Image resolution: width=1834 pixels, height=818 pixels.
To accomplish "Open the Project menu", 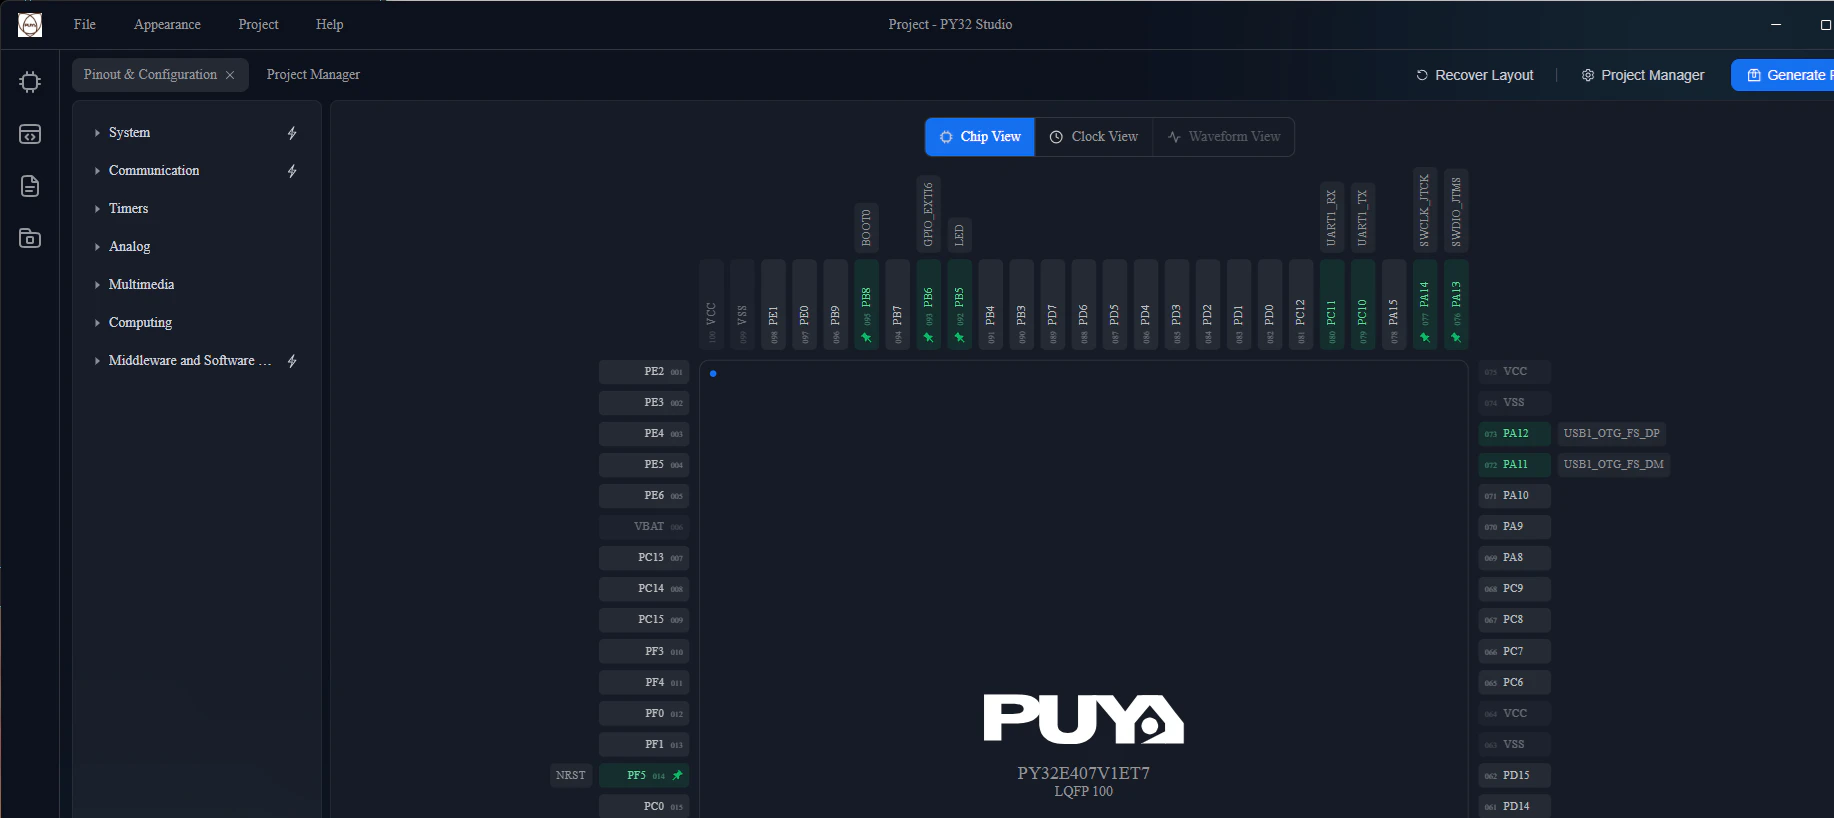I will coord(258,25).
